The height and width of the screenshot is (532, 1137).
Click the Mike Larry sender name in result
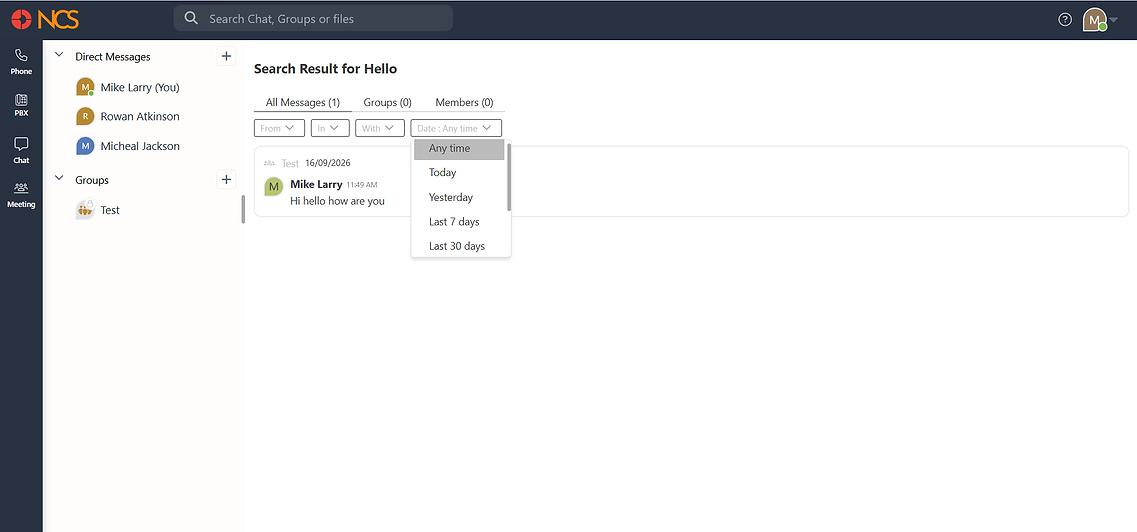click(x=316, y=185)
